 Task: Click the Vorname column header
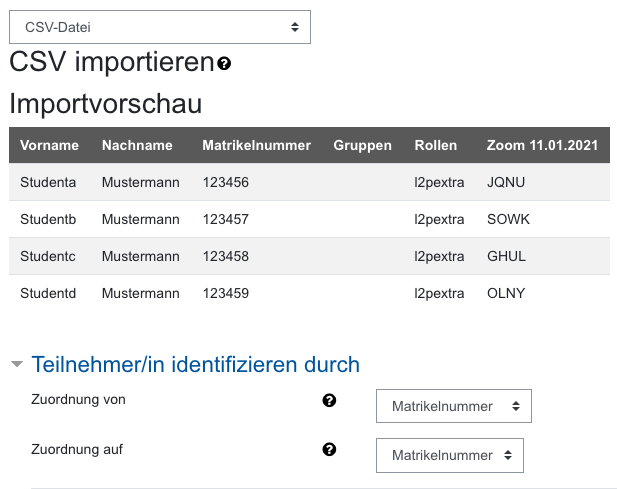pyautogui.click(x=49, y=145)
